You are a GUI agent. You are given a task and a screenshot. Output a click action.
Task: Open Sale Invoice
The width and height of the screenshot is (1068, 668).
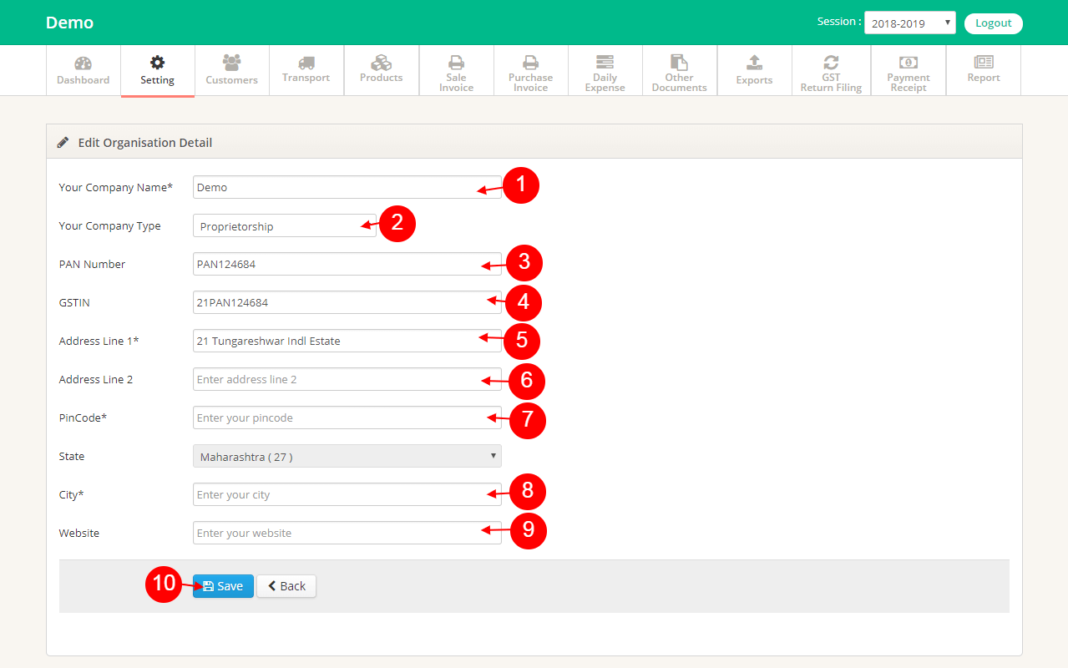click(456, 70)
